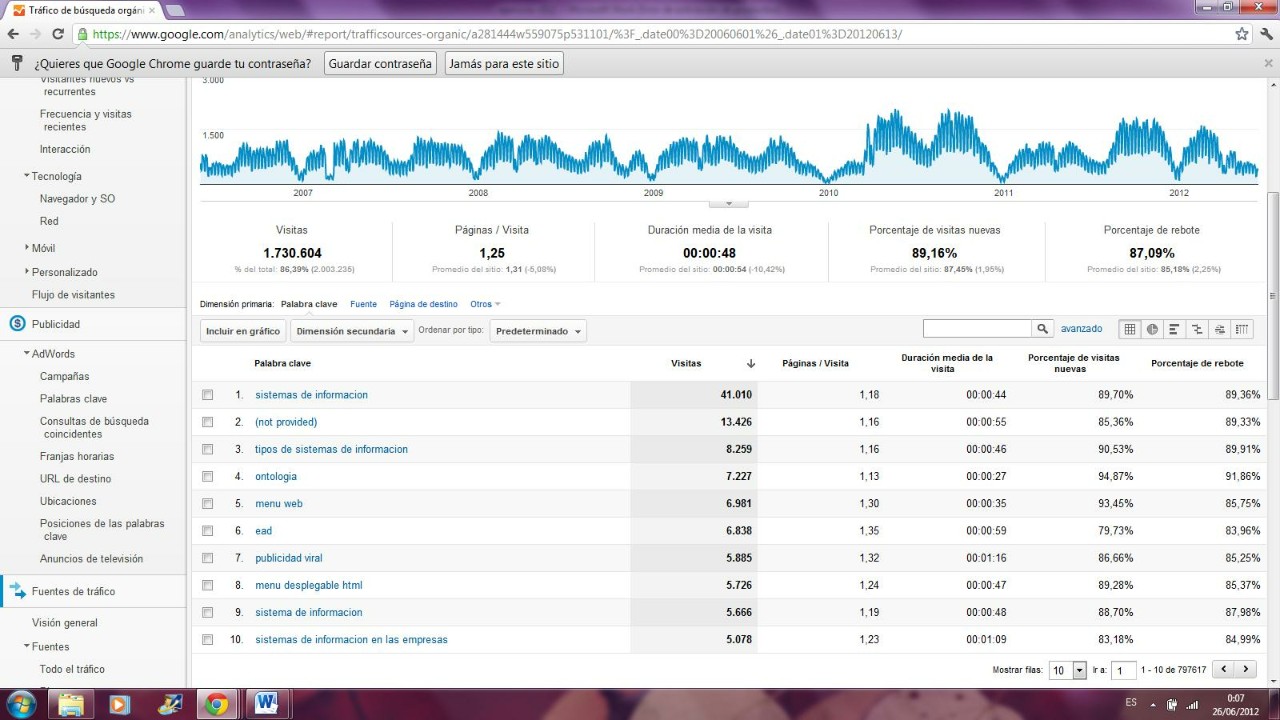The width and height of the screenshot is (1280, 720).
Task: Click the keyword filter search text field
Action: point(977,329)
